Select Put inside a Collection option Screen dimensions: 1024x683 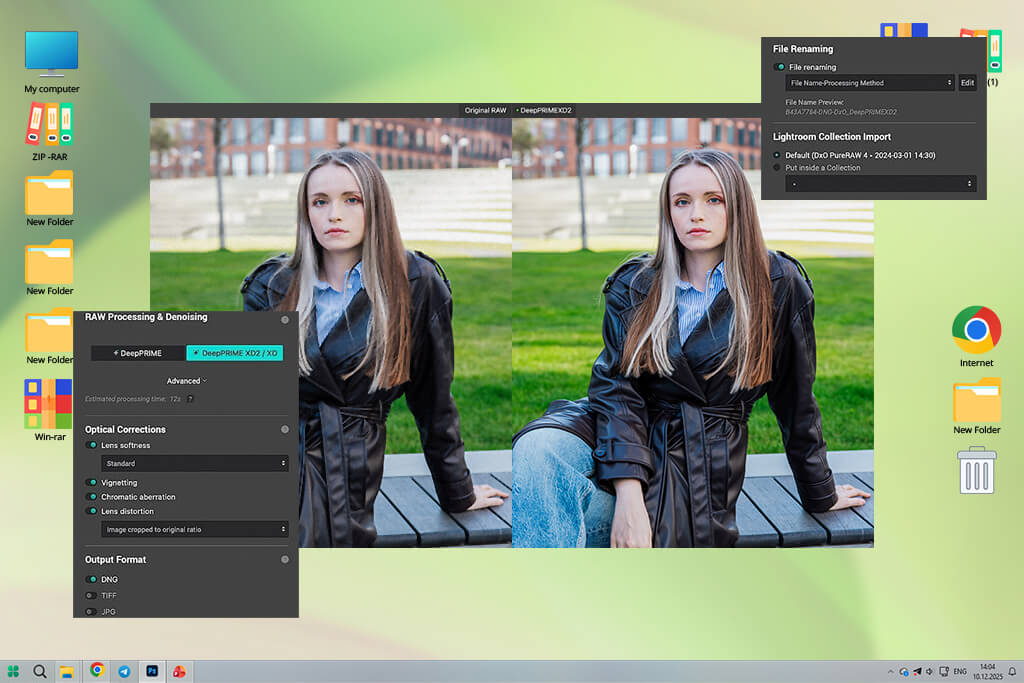pyautogui.click(x=777, y=168)
